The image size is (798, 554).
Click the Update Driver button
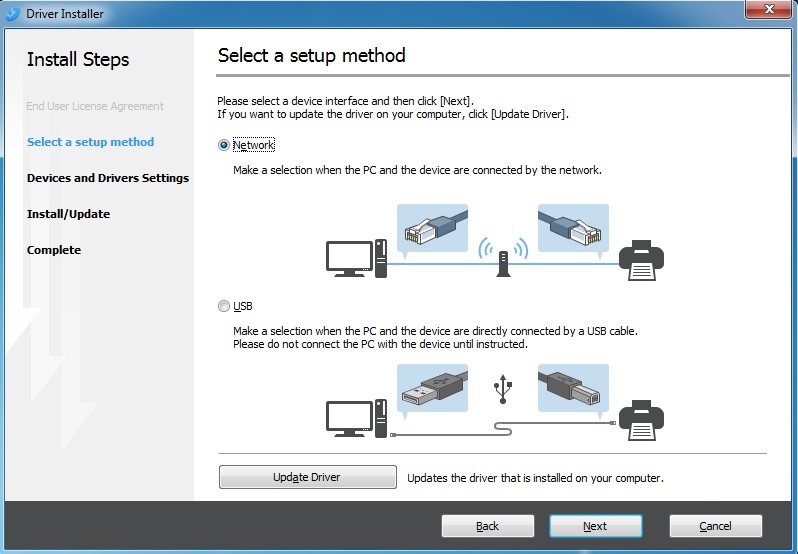(x=307, y=477)
